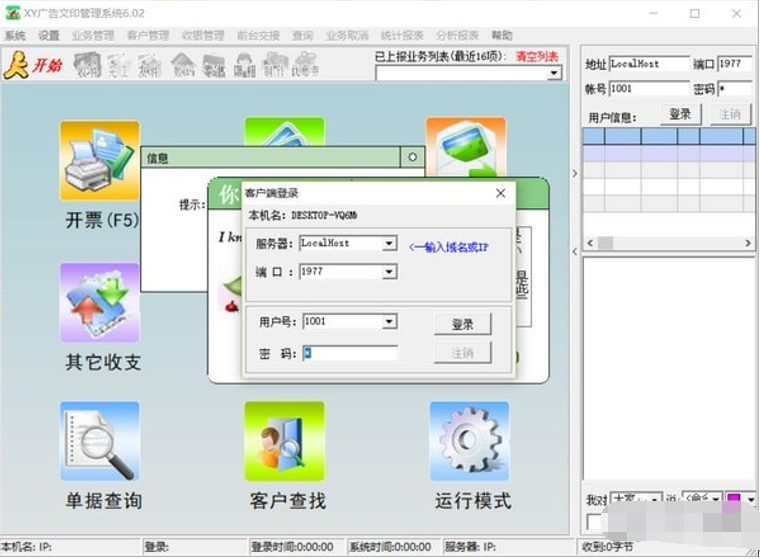This screenshot has height=559, width=760.
Task: Open the 用户号 1001 dropdown
Action: coord(389,322)
